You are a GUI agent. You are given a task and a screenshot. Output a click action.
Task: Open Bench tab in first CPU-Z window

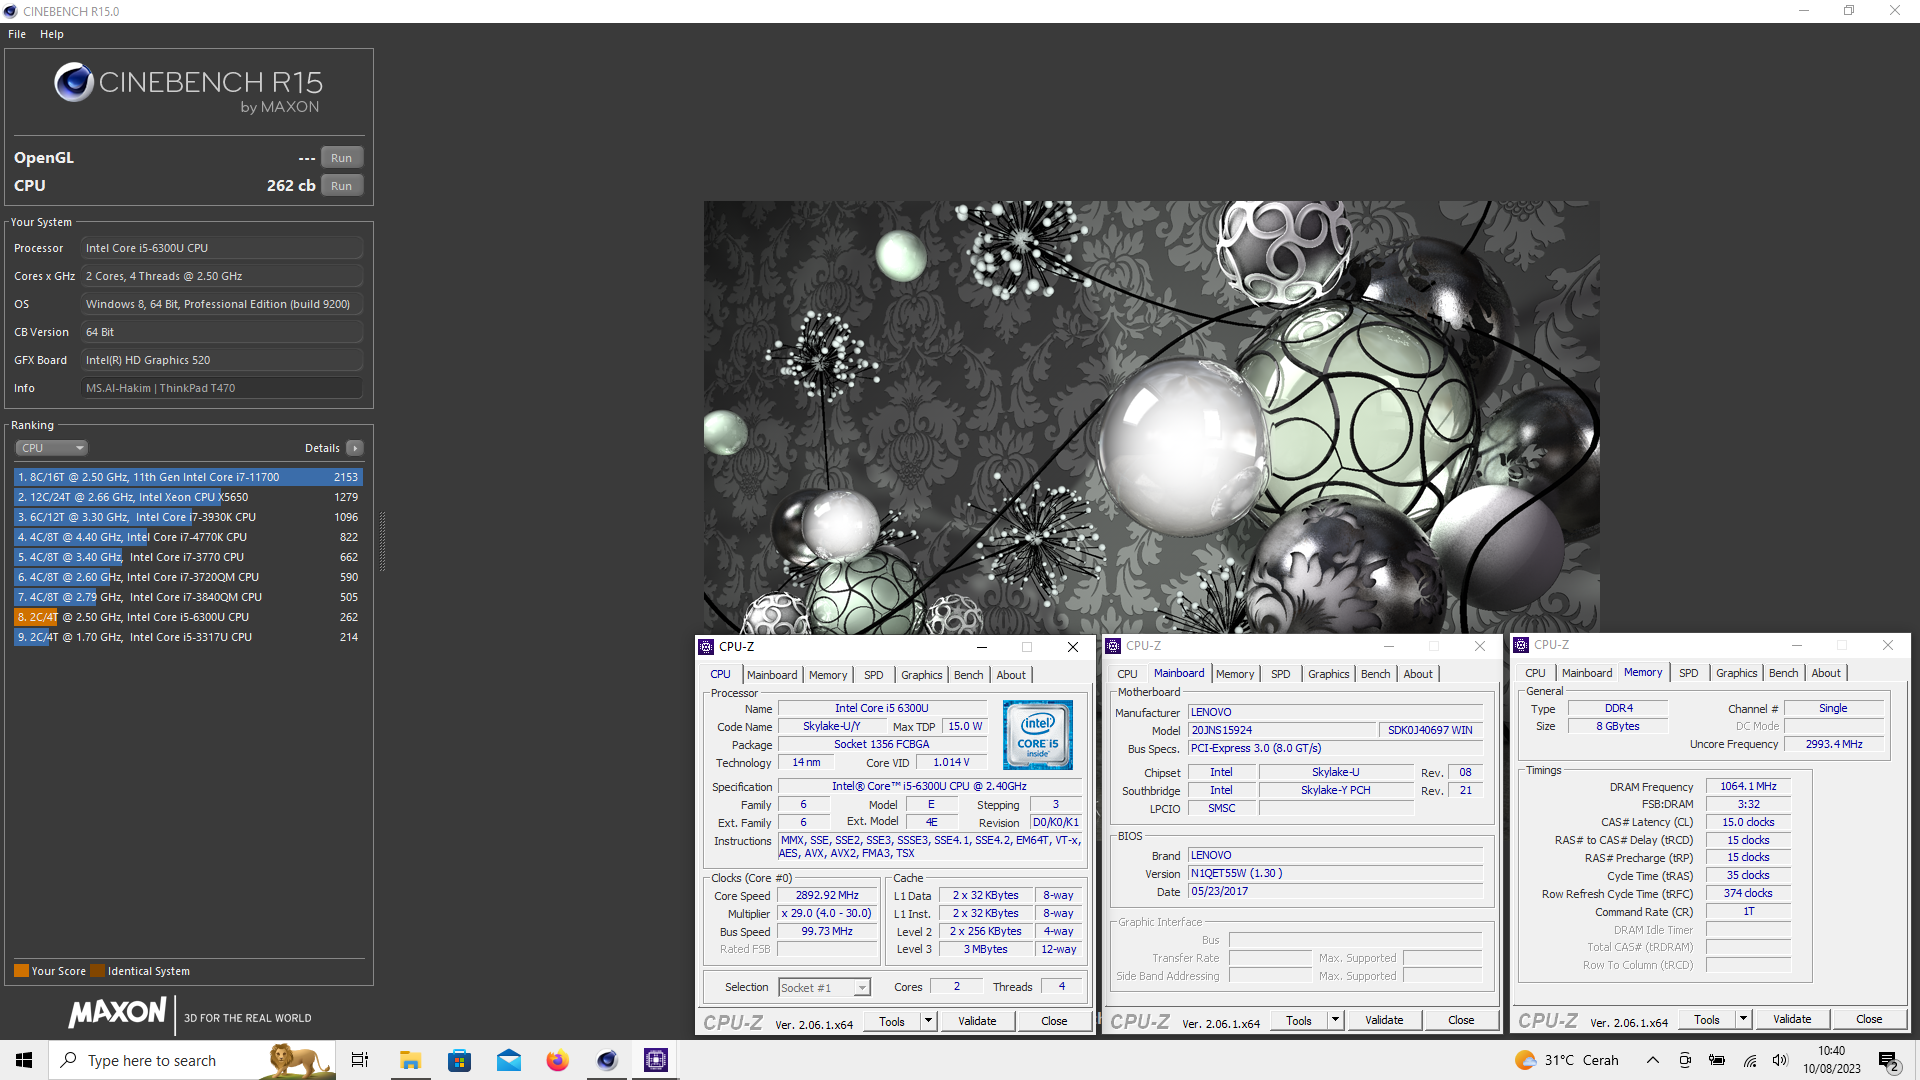[x=968, y=675]
